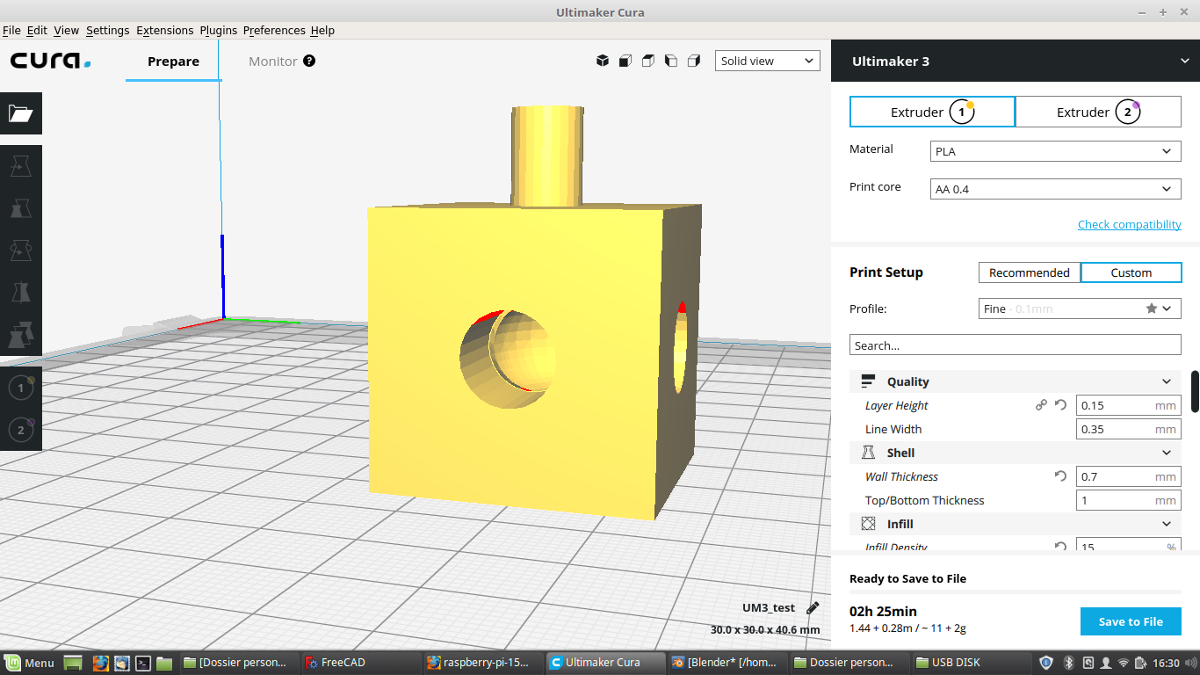
Task: Click the settings panel scrollbar handle
Action: pos(1195,392)
